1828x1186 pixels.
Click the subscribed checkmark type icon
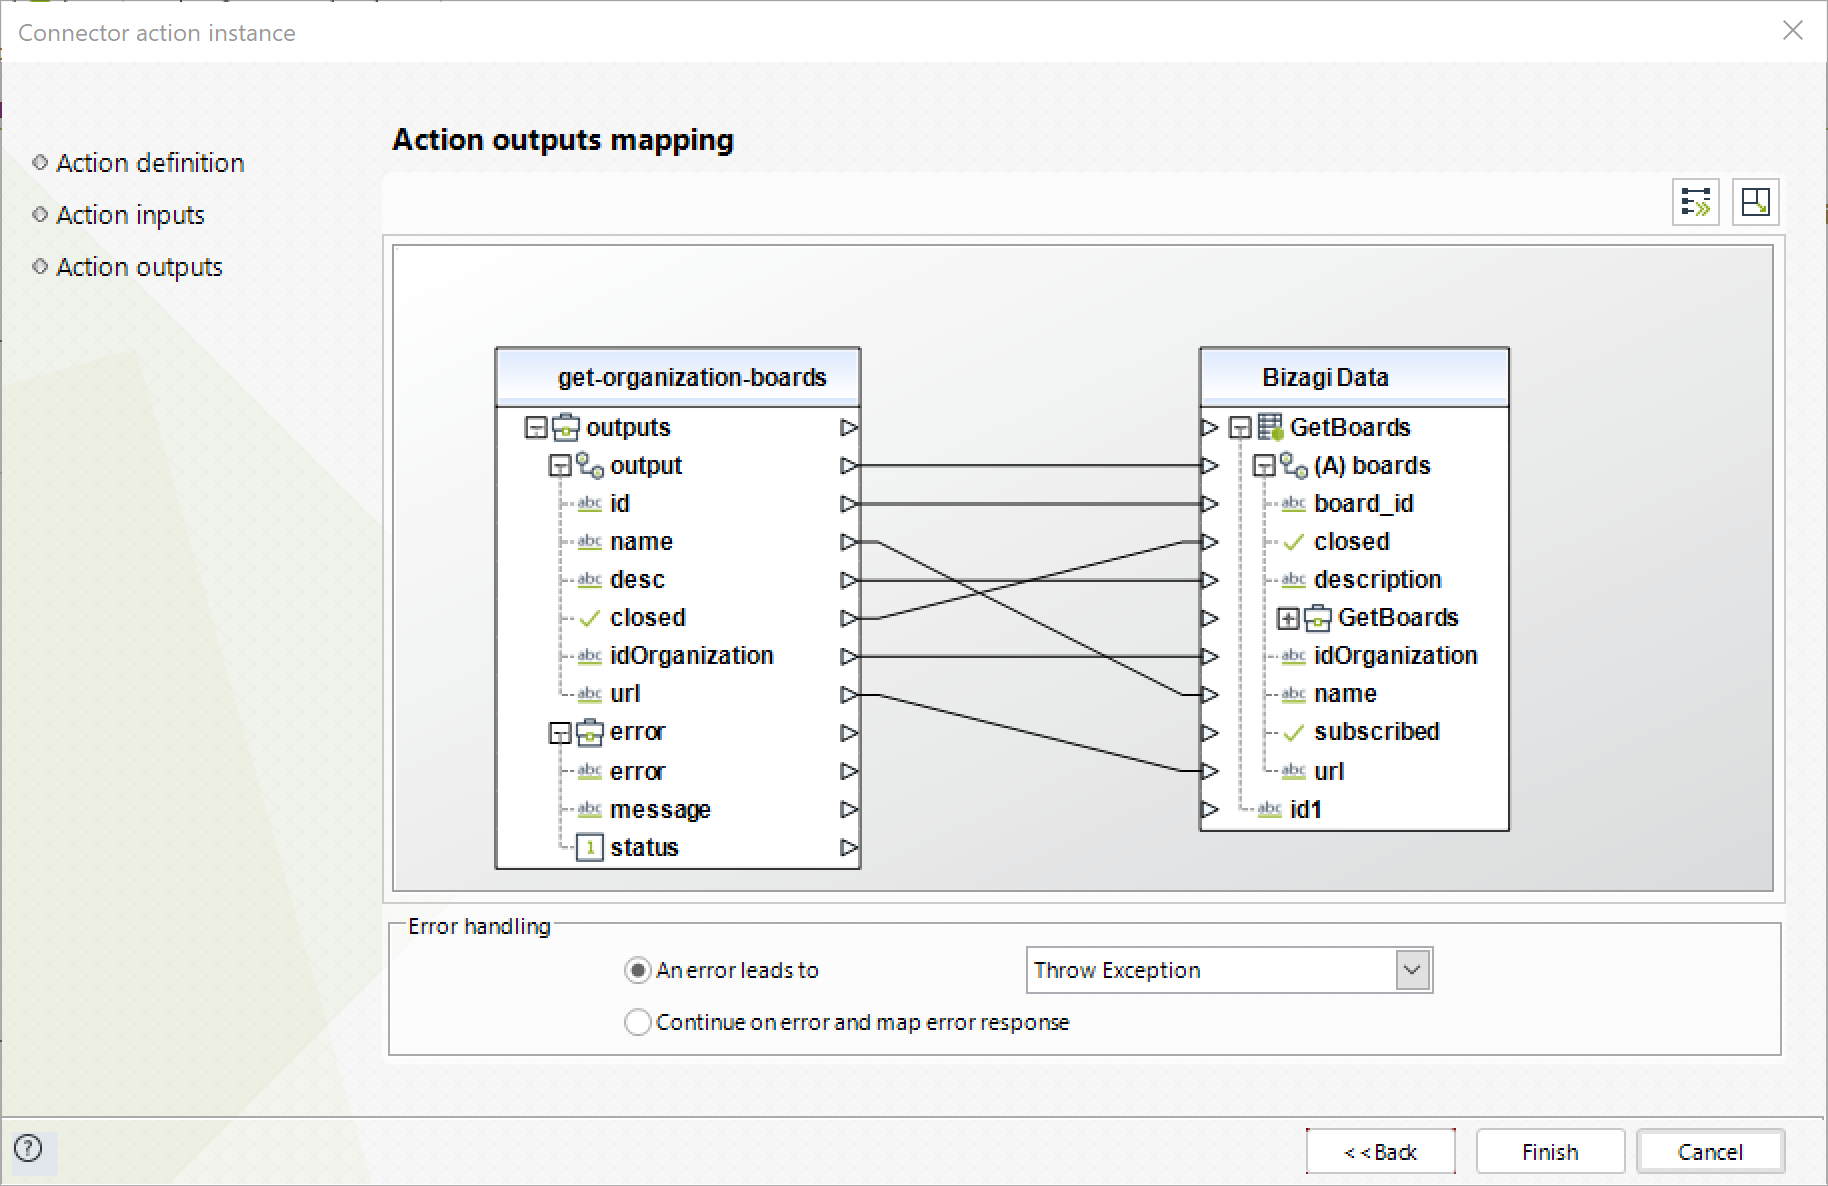coord(1294,732)
